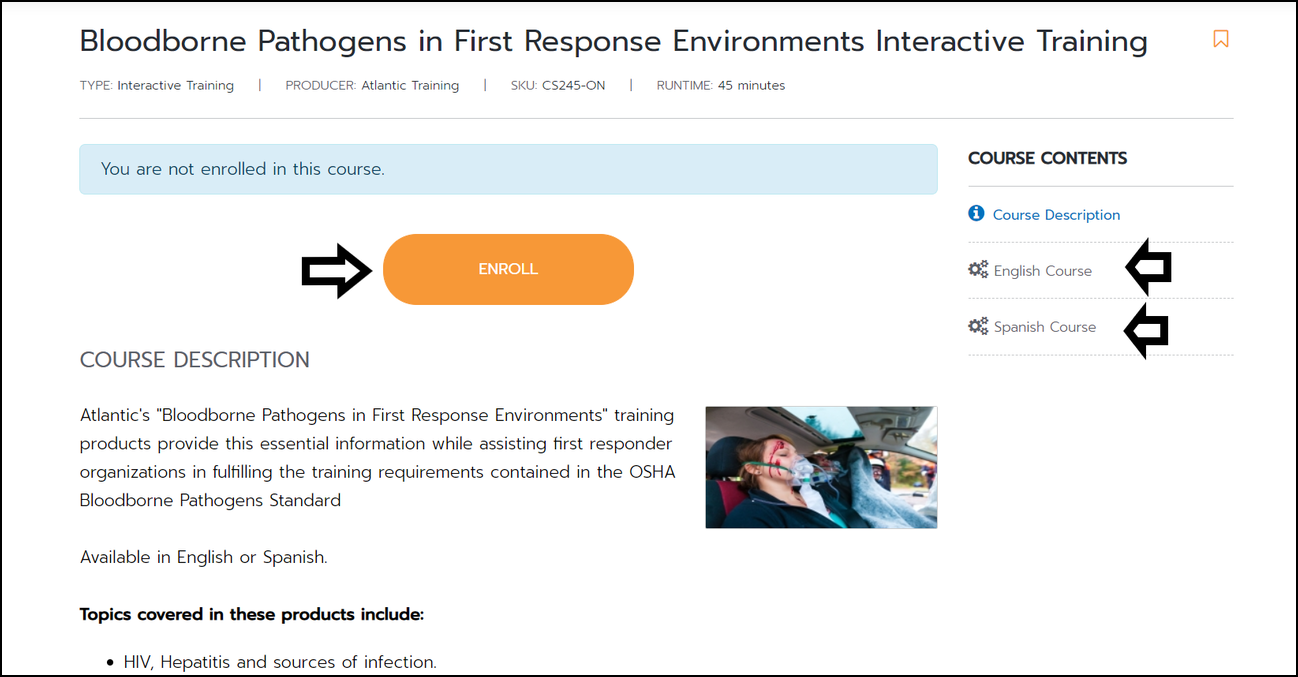Click the Producer Atlantic Training label
Screen dimensions: 1298x677
tap(372, 86)
